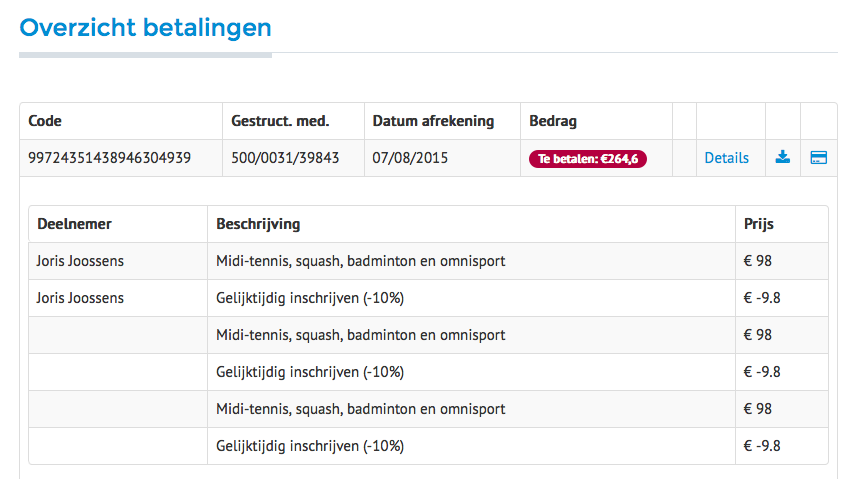Click the 'Gestruct. med.' column header
The height and width of the screenshot is (479, 854).
click(280, 121)
